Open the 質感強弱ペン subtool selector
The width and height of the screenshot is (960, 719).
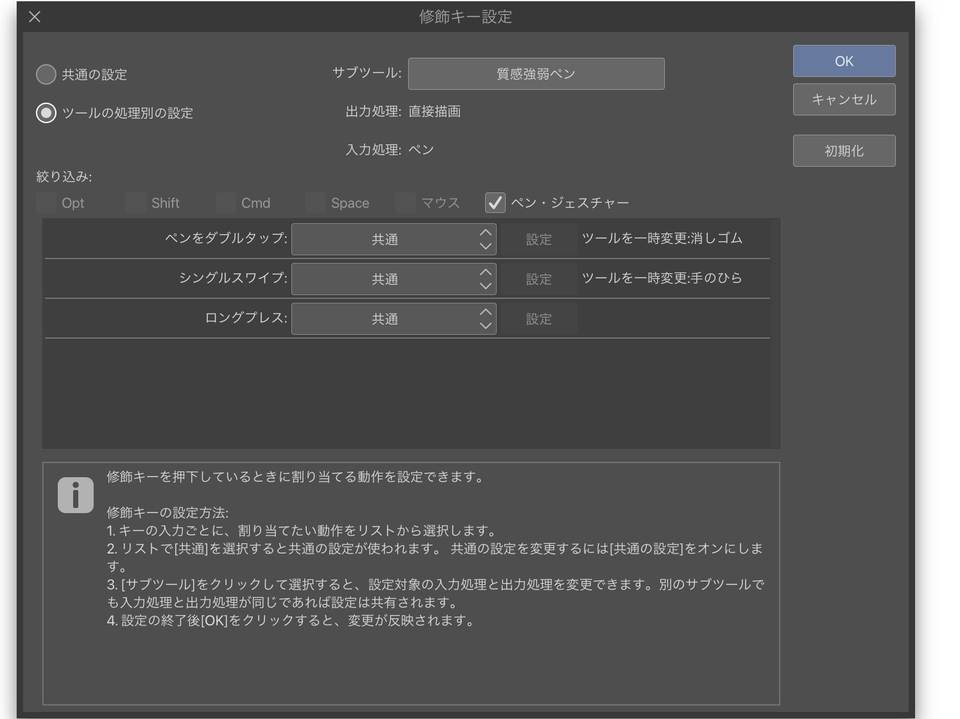point(536,73)
